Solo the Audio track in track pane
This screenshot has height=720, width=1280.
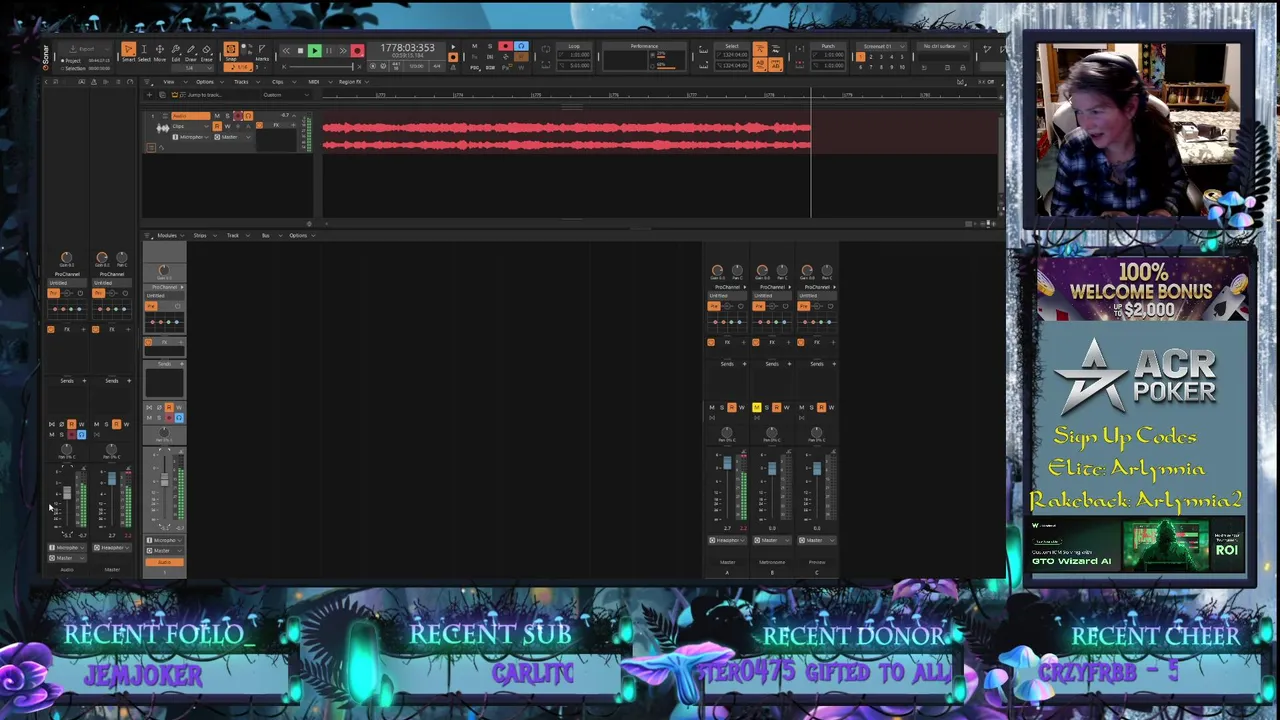click(x=227, y=117)
